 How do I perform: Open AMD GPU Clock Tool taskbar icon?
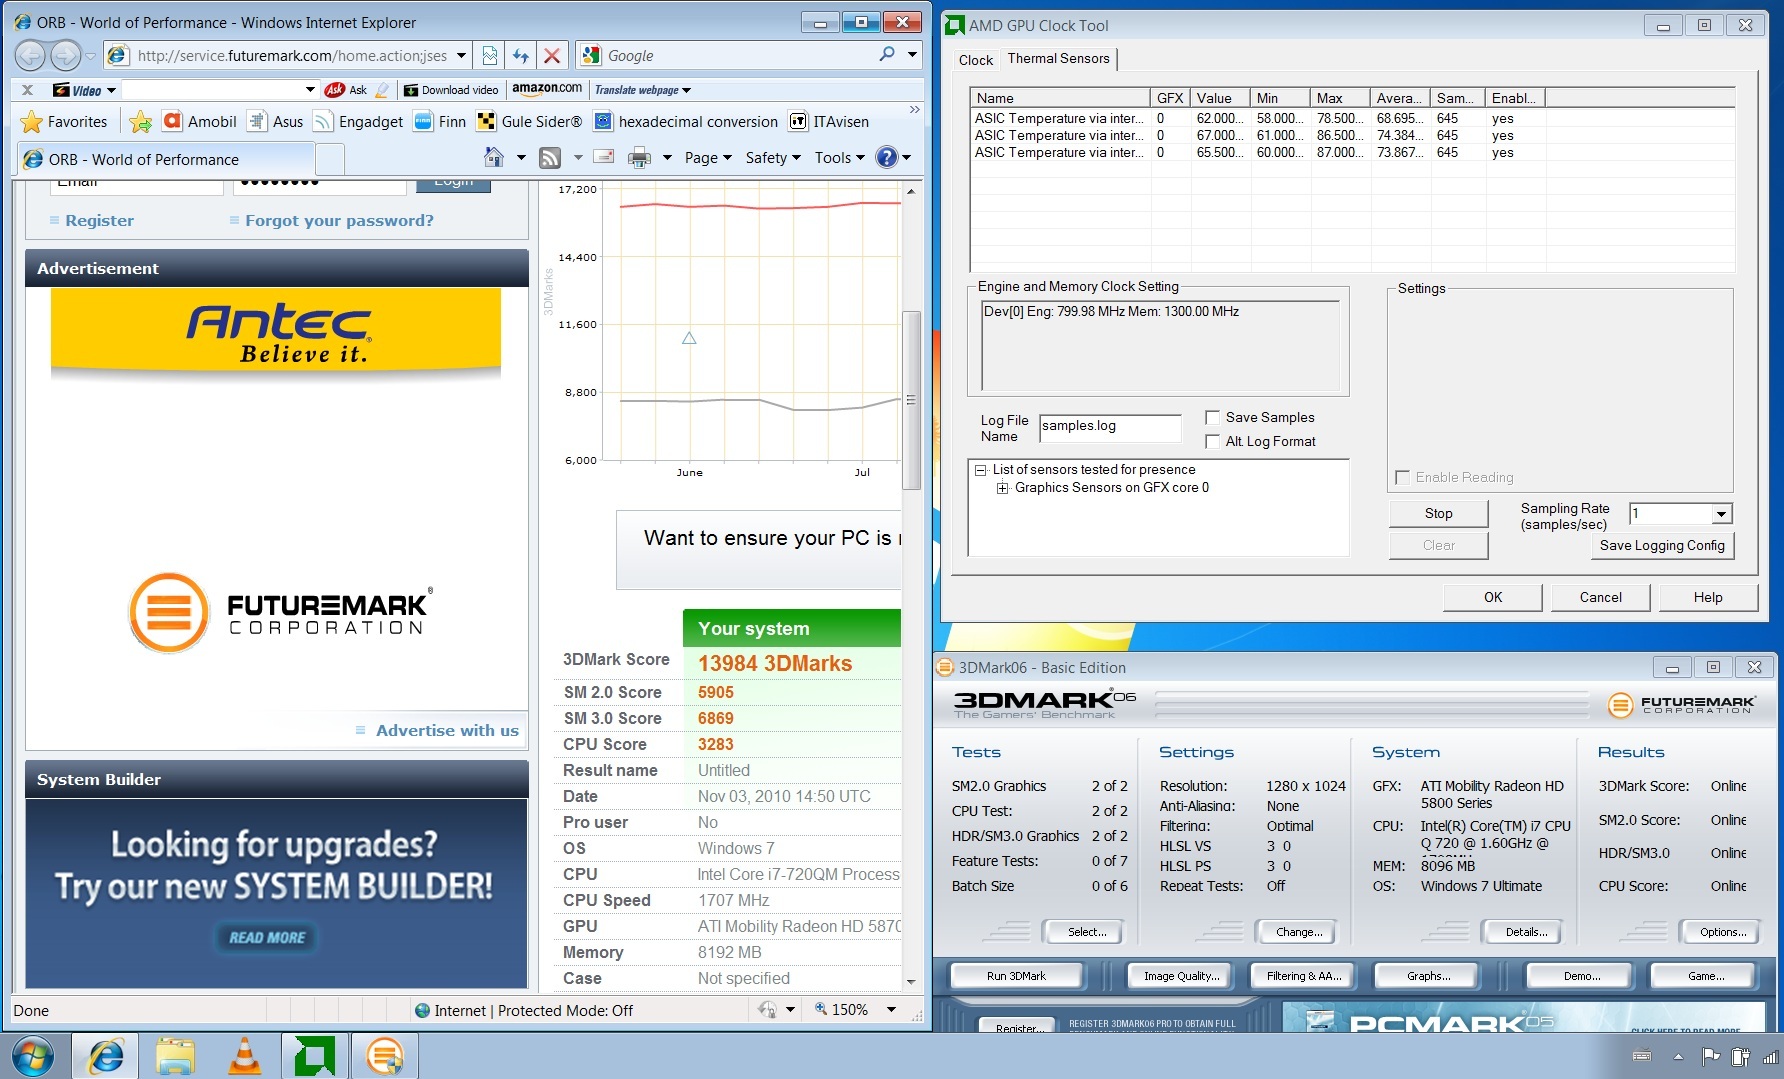coord(315,1056)
